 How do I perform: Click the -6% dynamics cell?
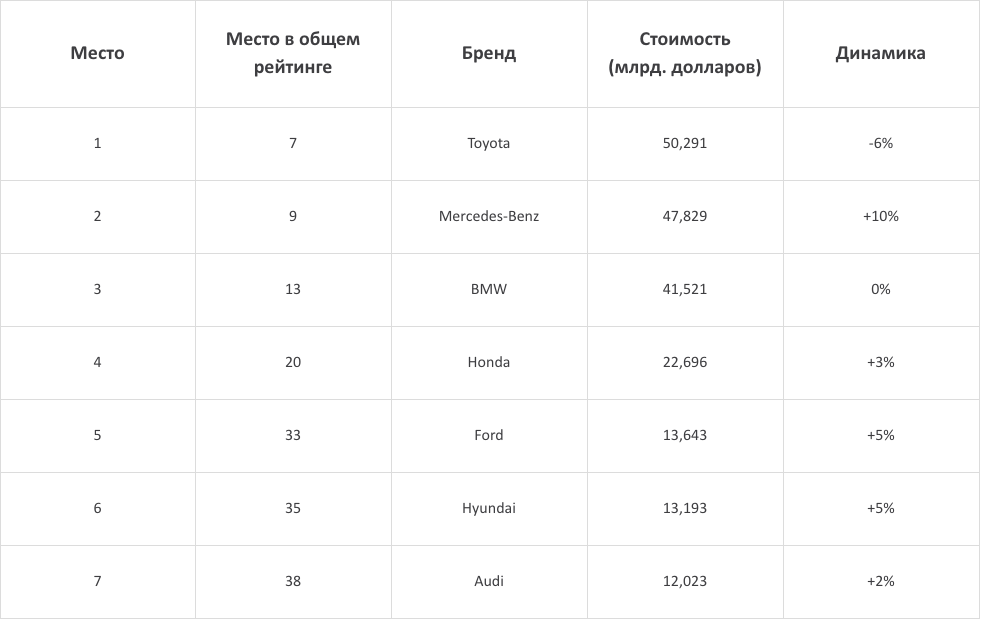[x=880, y=143]
